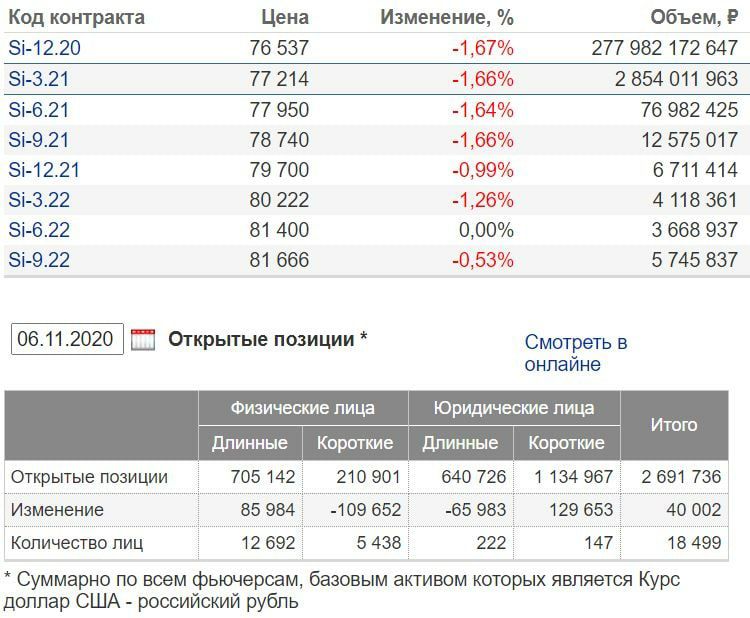
Task: Open the Si-9.21 contract link
Action: point(39,140)
